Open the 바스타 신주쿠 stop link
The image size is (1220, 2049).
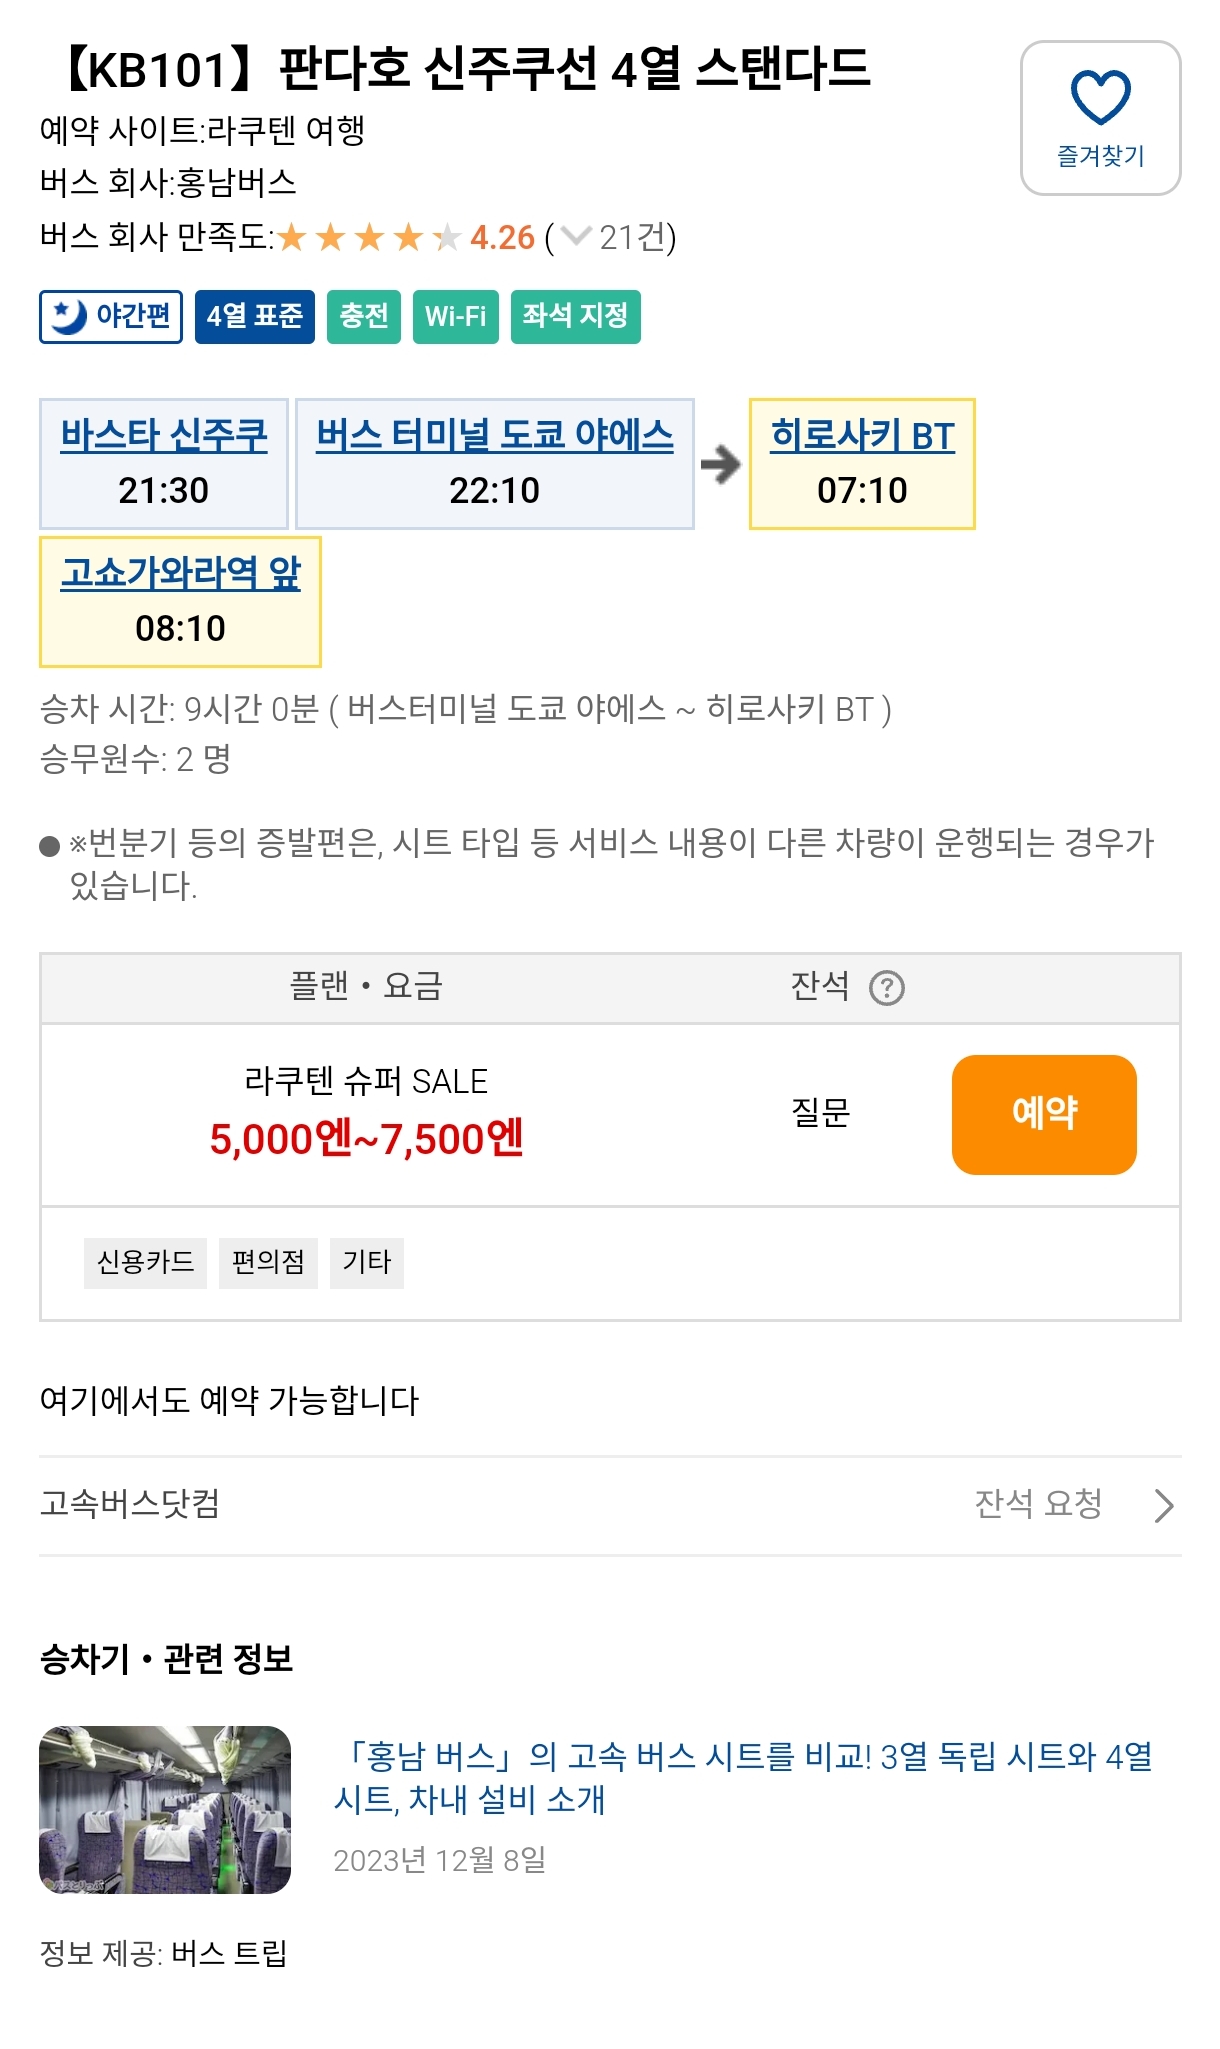[x=164, y=435]
